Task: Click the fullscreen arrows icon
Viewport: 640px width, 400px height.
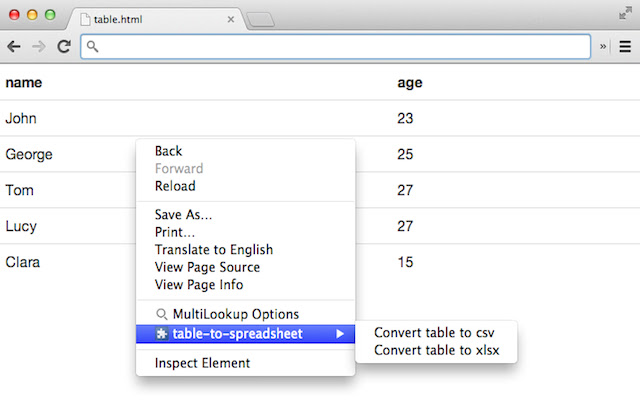Action: [625, 12]
